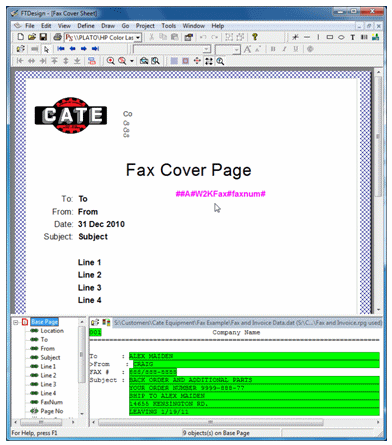This screenshot has width=392, height=445.
Task: Click the New document icon
Action: 21,37
